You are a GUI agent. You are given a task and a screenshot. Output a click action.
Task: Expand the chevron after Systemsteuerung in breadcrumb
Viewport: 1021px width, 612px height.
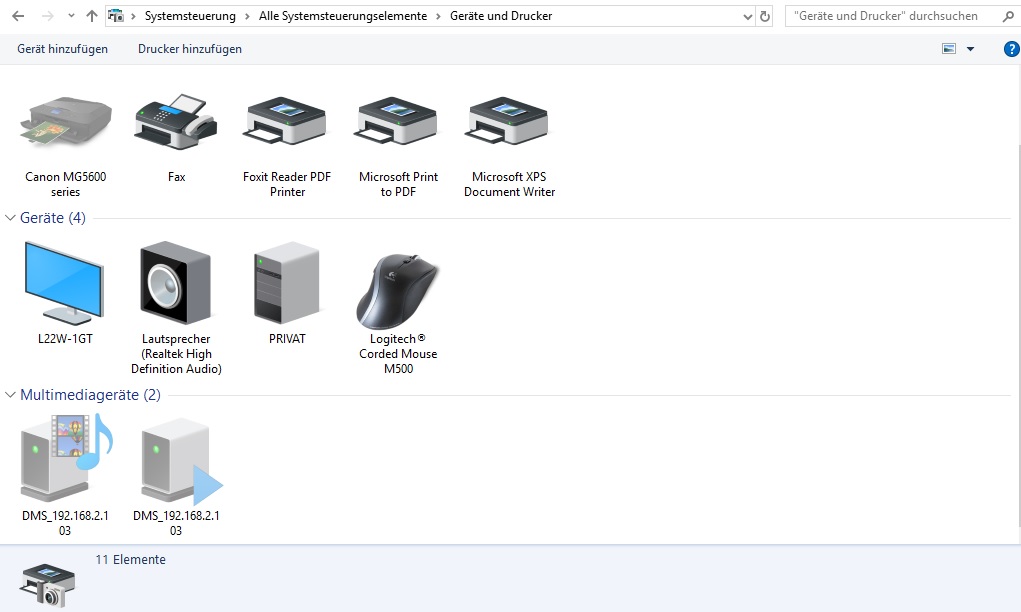point(247,16)
